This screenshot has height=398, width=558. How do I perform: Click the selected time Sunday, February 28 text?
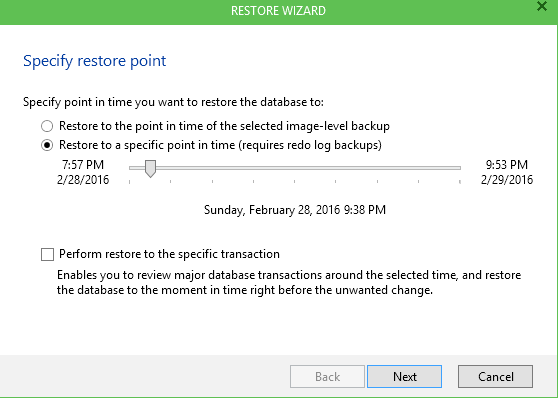(295, 210)
